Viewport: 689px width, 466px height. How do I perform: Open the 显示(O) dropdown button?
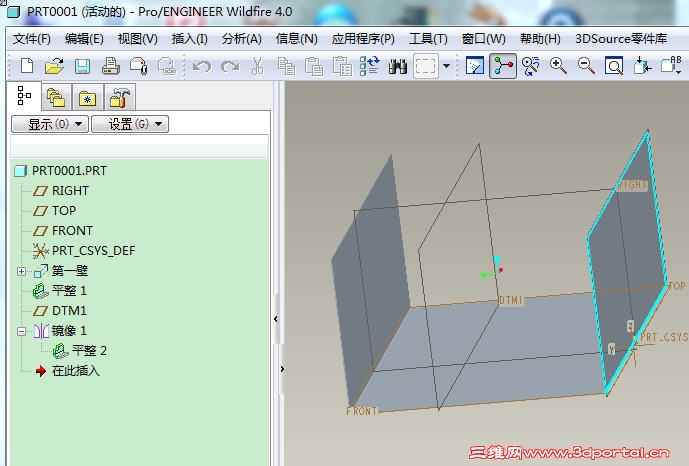tap(50, 124)
